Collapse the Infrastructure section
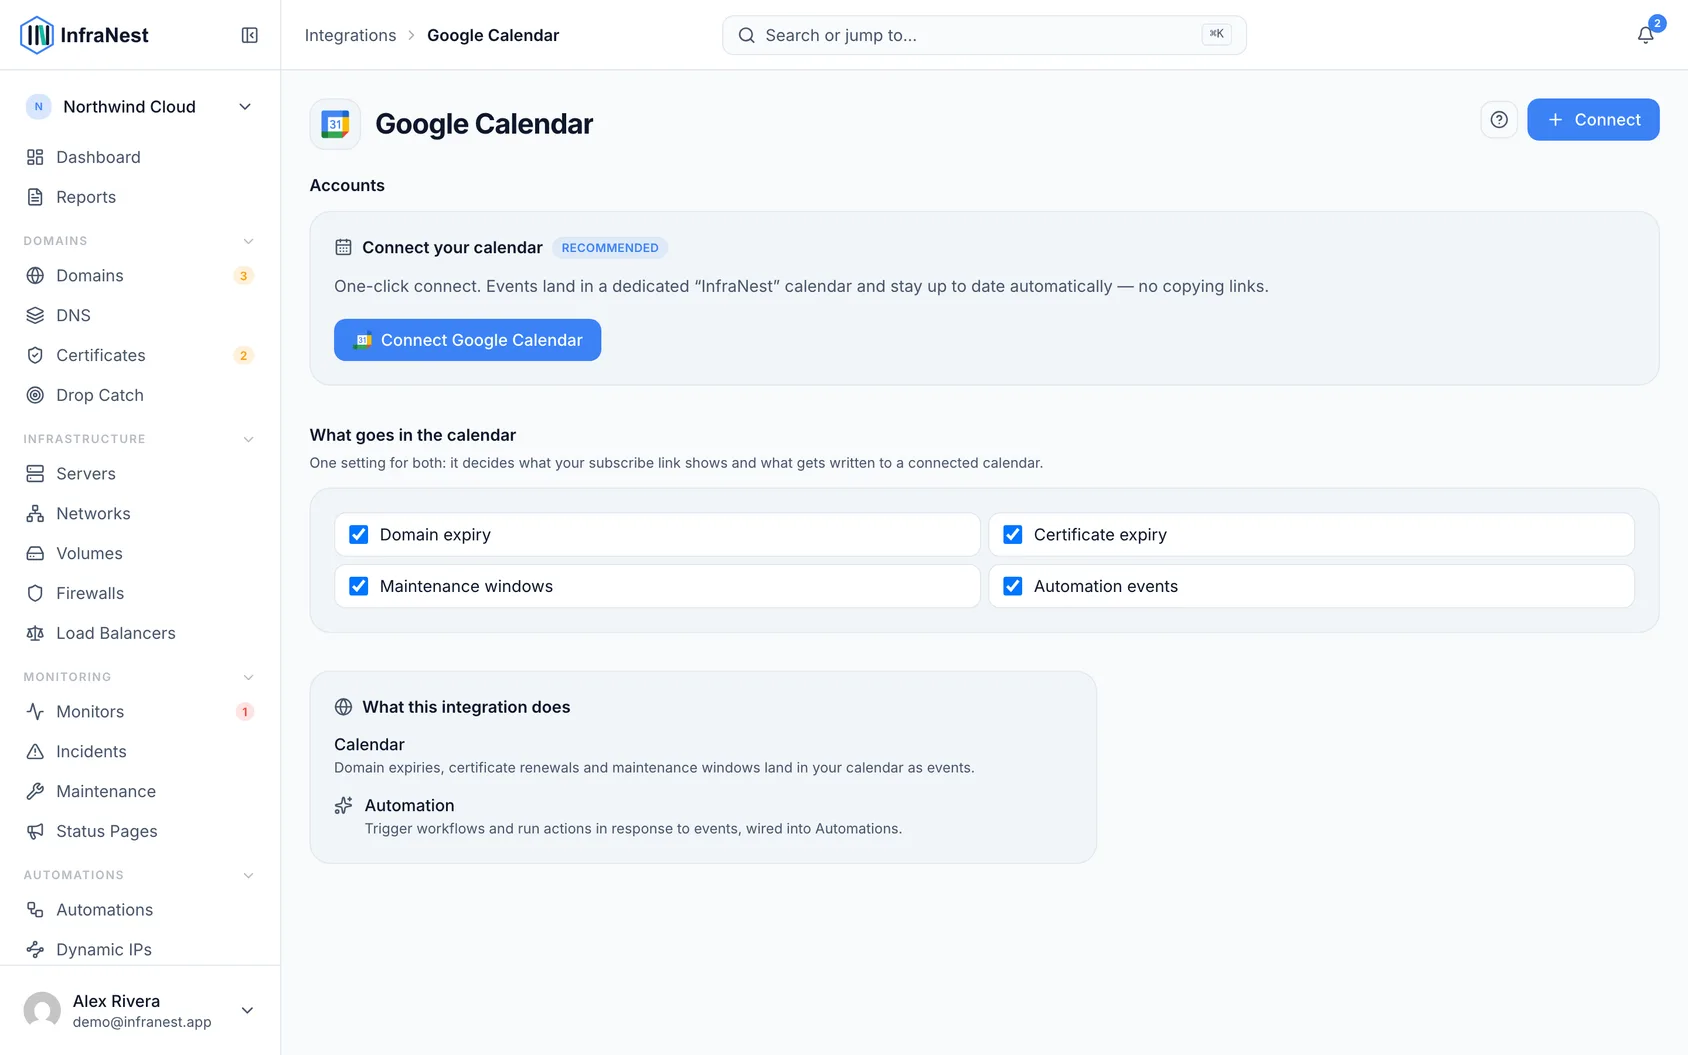This screenshot has width=1688, height=1055. [x=248, y=439]
